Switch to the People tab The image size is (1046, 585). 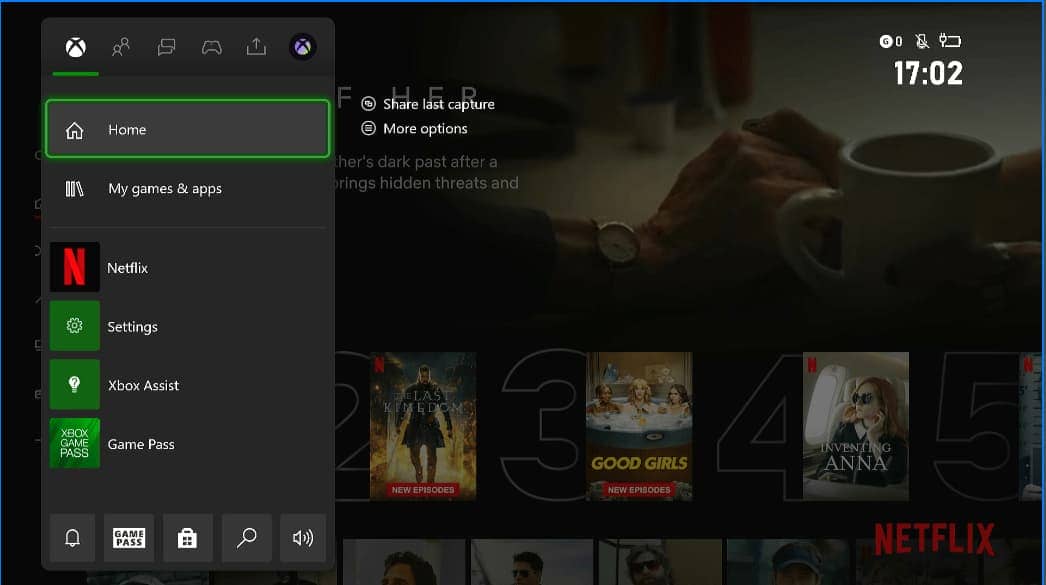tap(121, 47)
